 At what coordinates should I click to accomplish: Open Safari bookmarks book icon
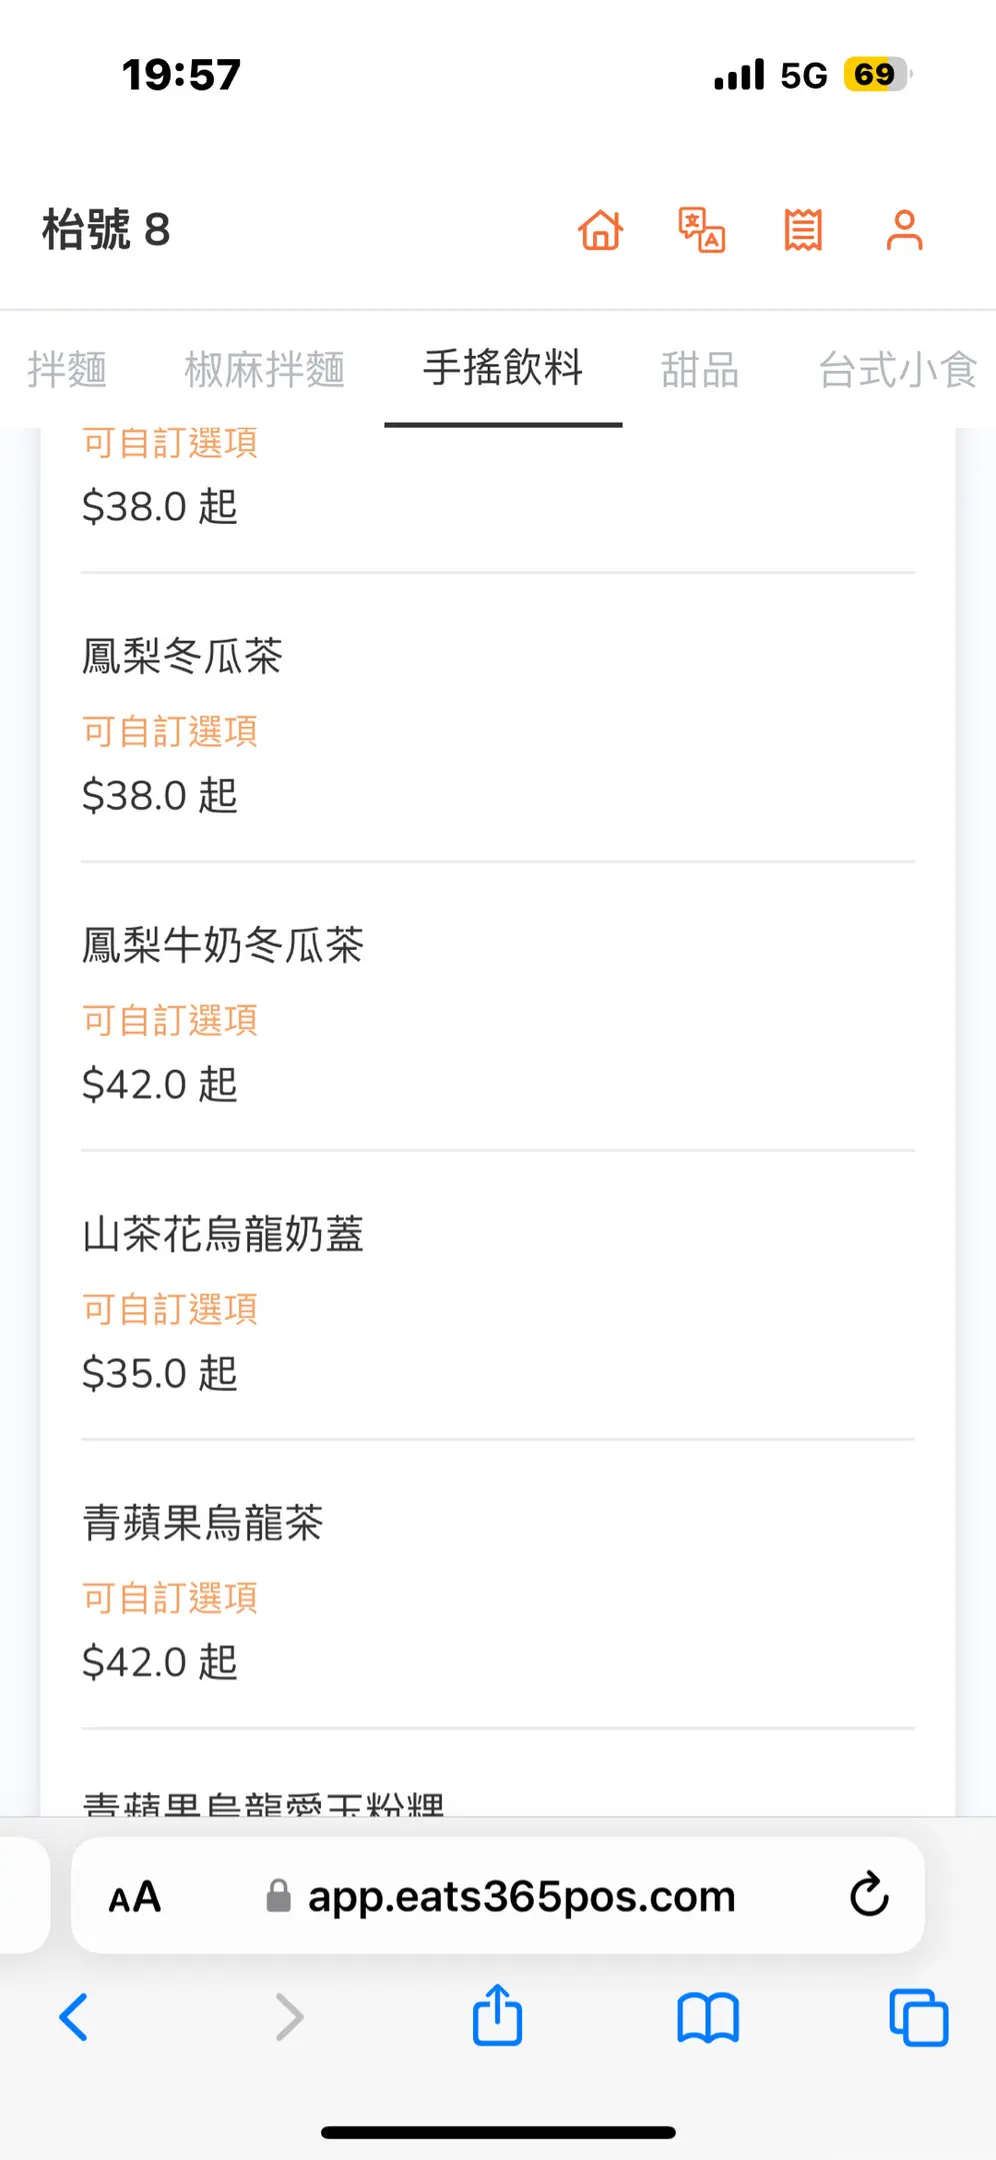click(708, 2017)
